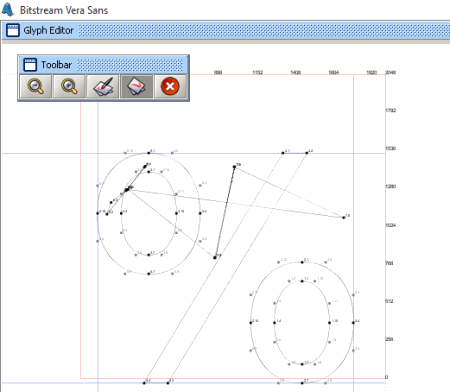The image size is (450, 392).
Task: Open the Toolbar window system icon
Action: (30, 65)
